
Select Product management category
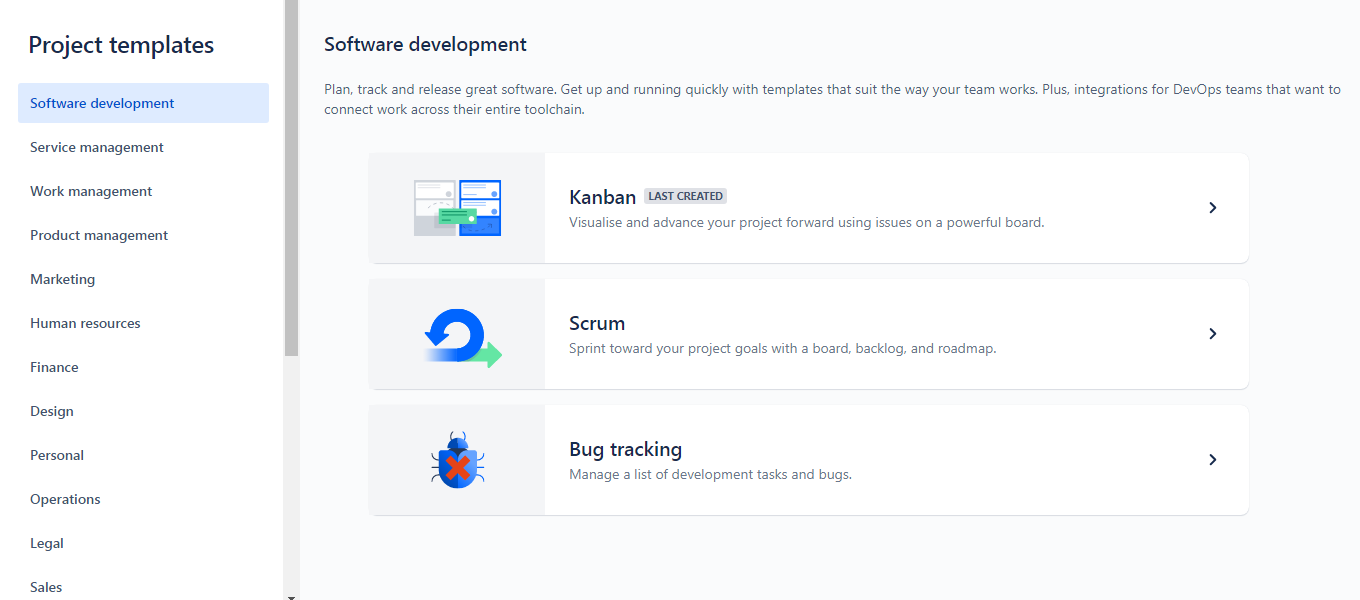click(143, 235)
